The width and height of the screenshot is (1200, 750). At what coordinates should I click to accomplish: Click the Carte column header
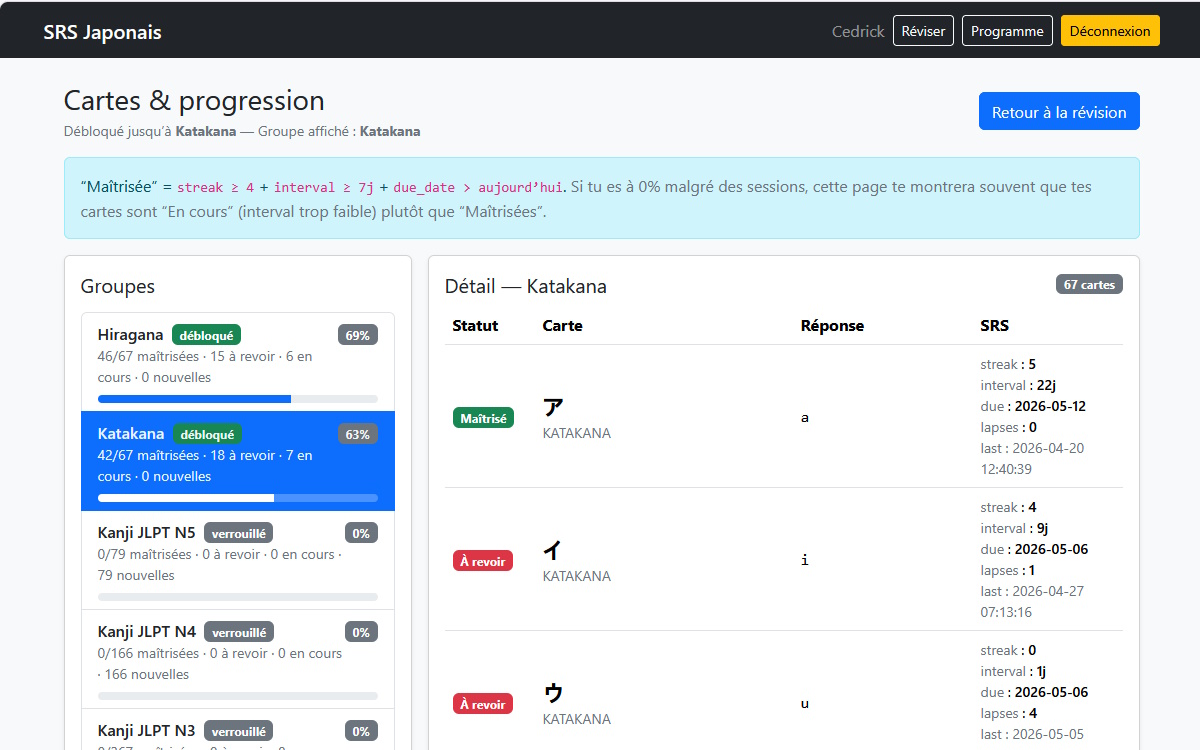coord(562,325)
